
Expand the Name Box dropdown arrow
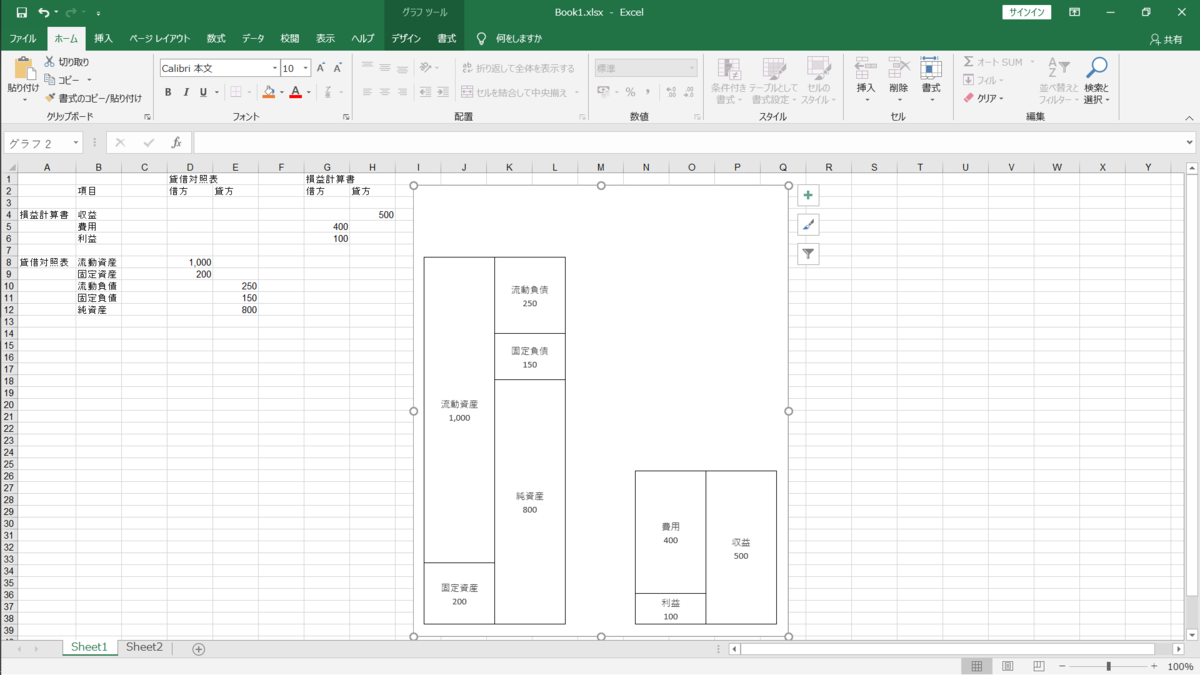coord(75,143)
